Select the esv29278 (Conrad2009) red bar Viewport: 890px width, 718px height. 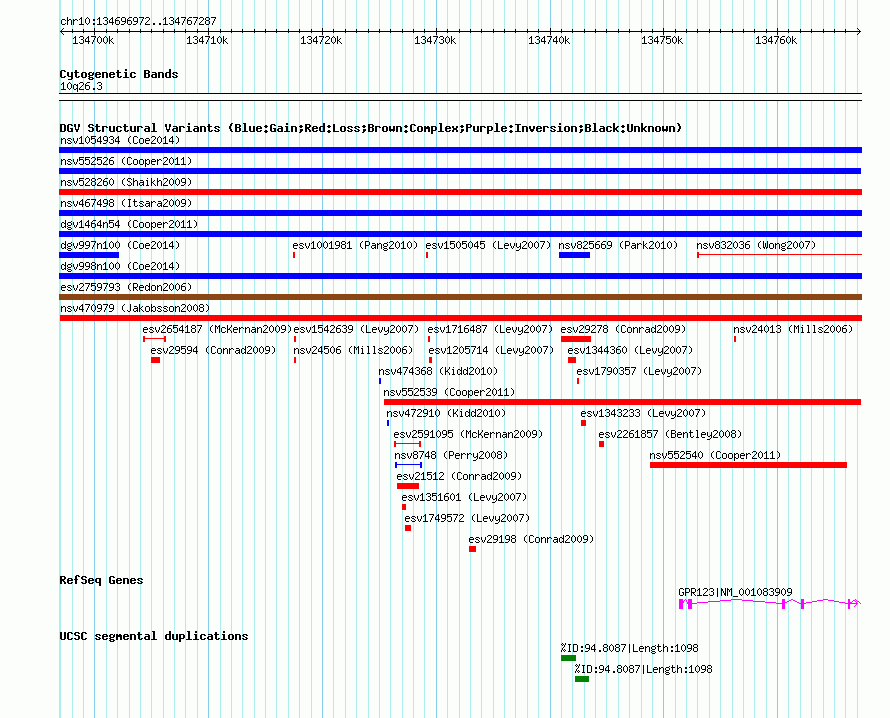click(x=576, y=339)
